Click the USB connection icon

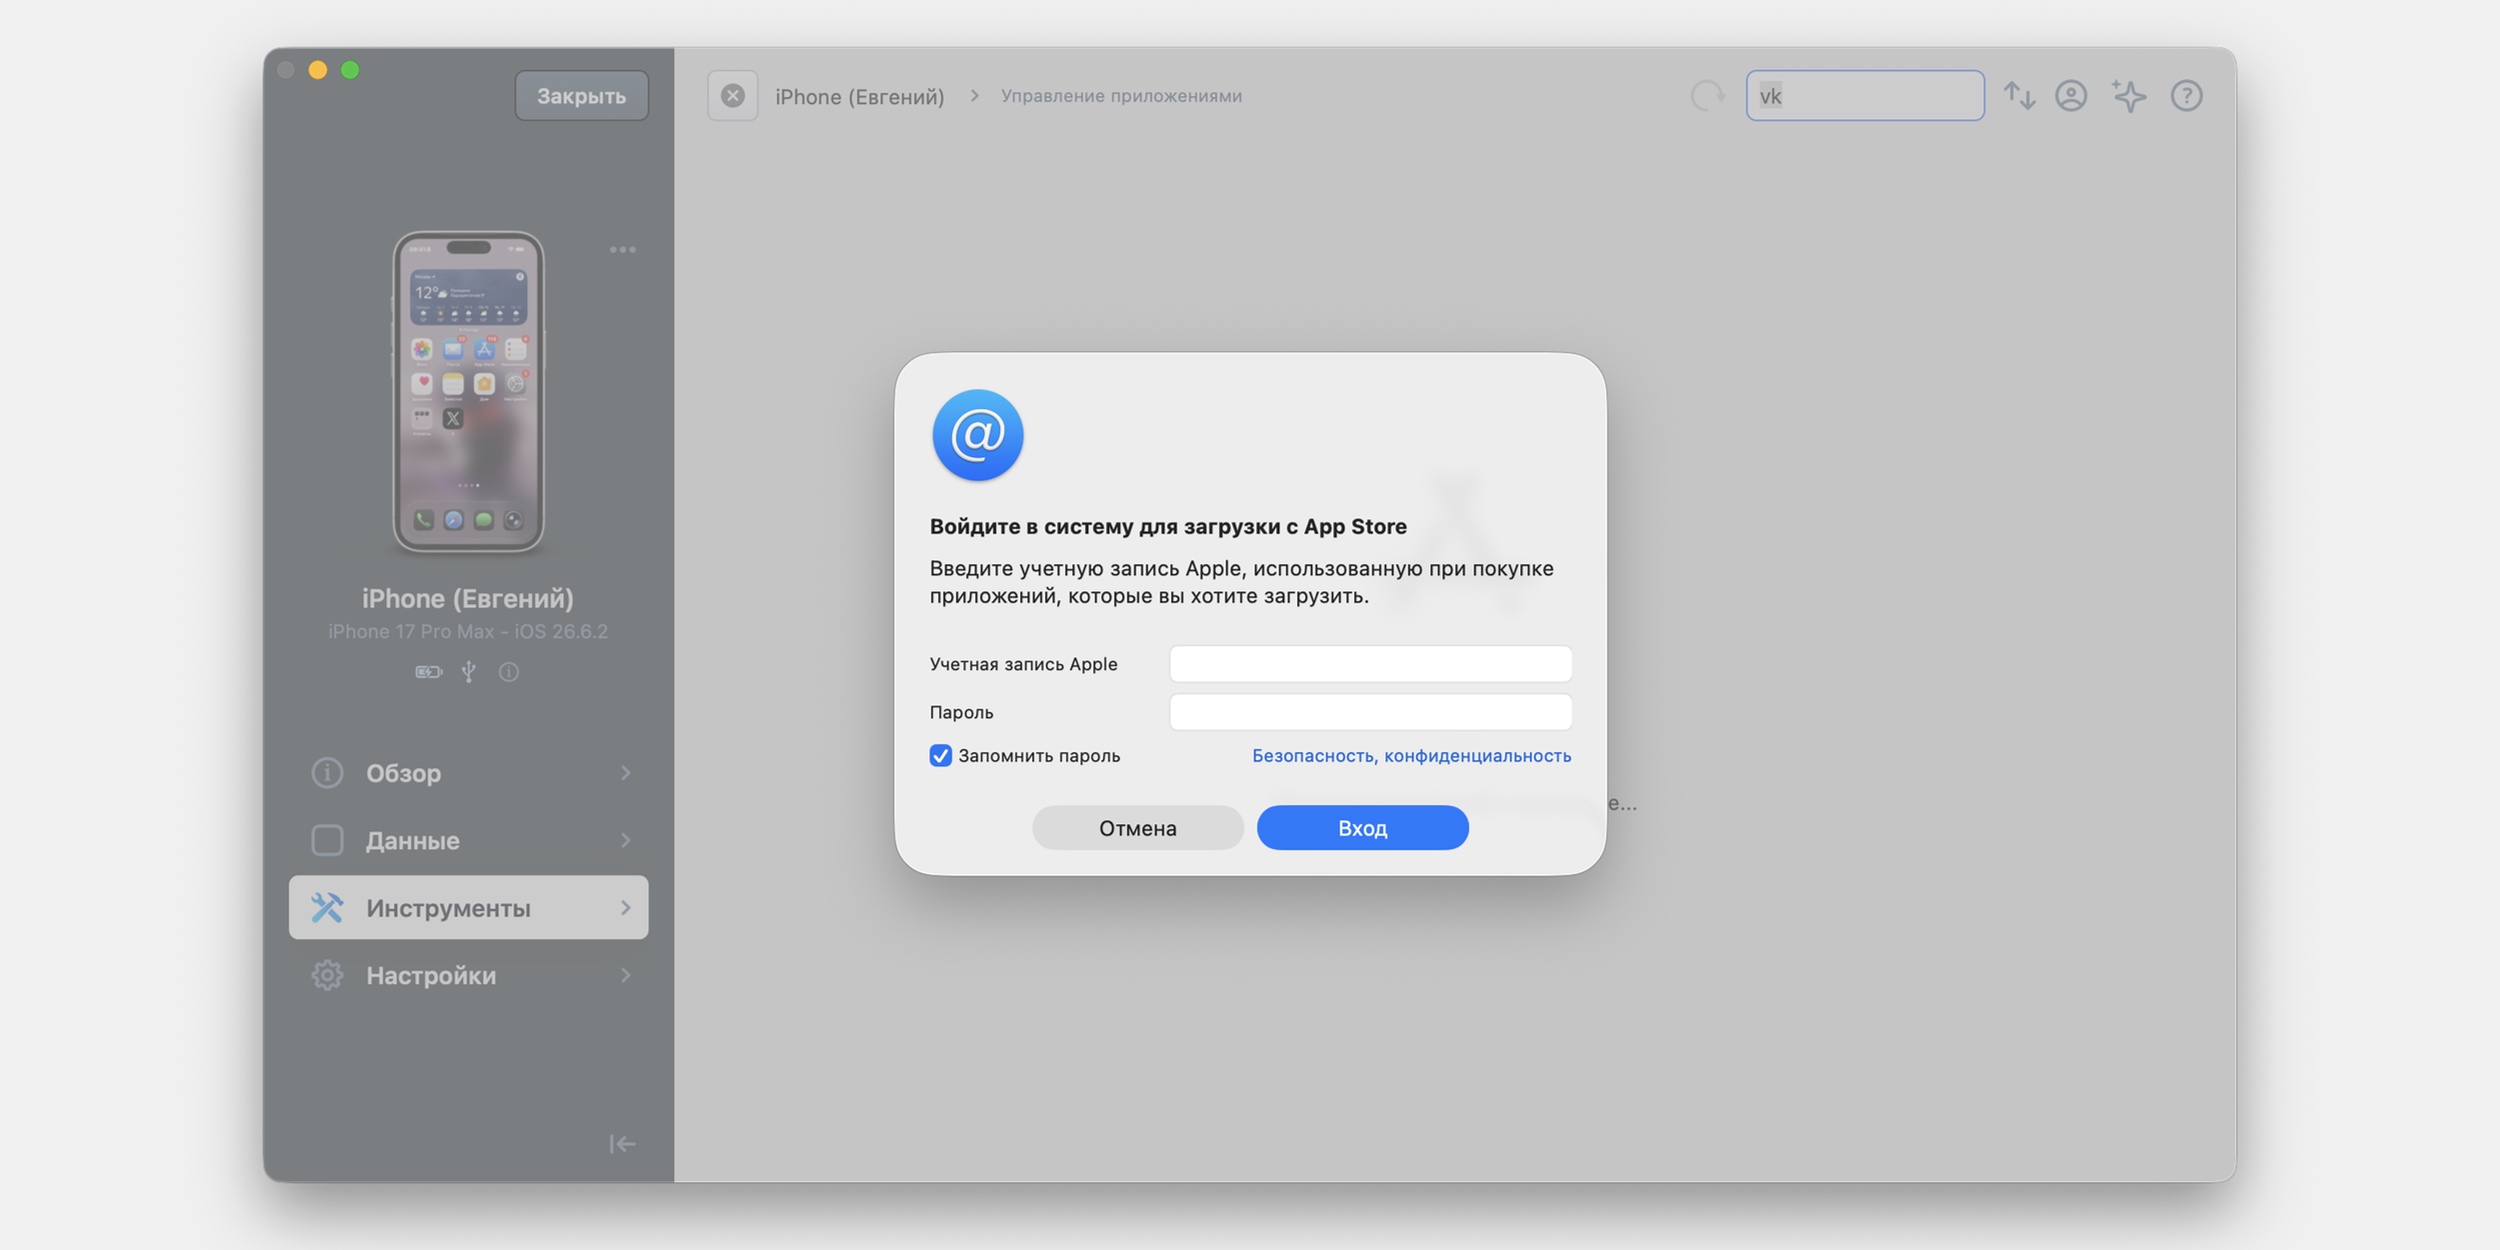[468, 672]
